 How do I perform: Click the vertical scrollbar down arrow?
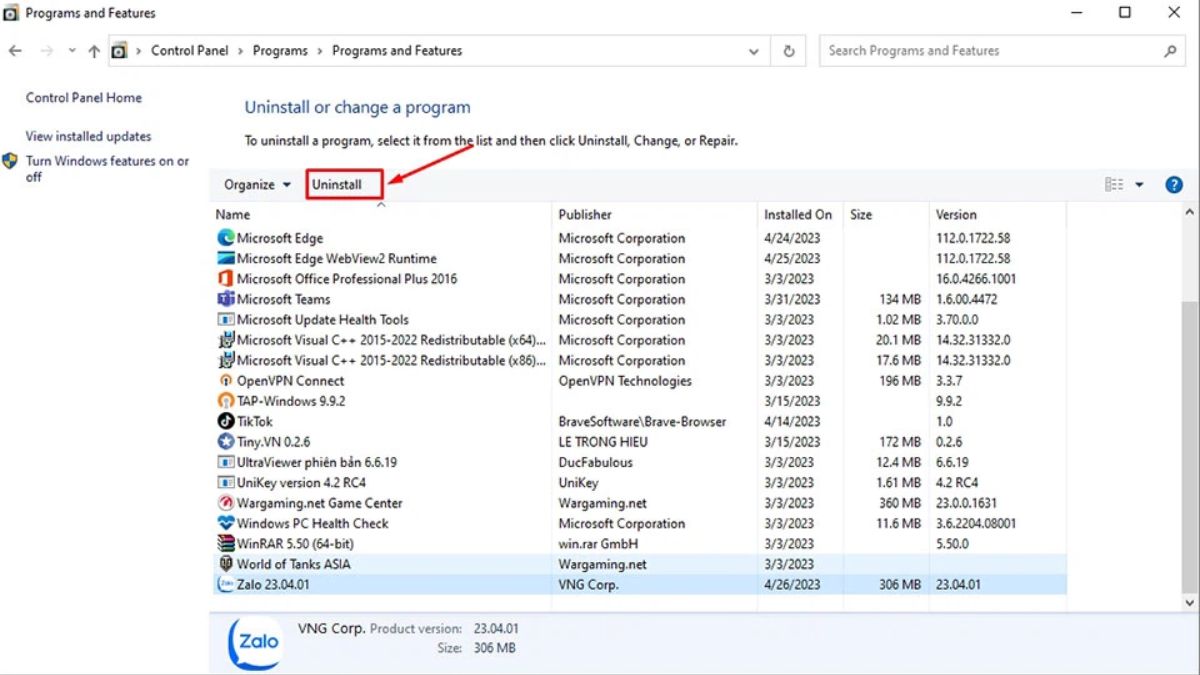pos(1190,603)
